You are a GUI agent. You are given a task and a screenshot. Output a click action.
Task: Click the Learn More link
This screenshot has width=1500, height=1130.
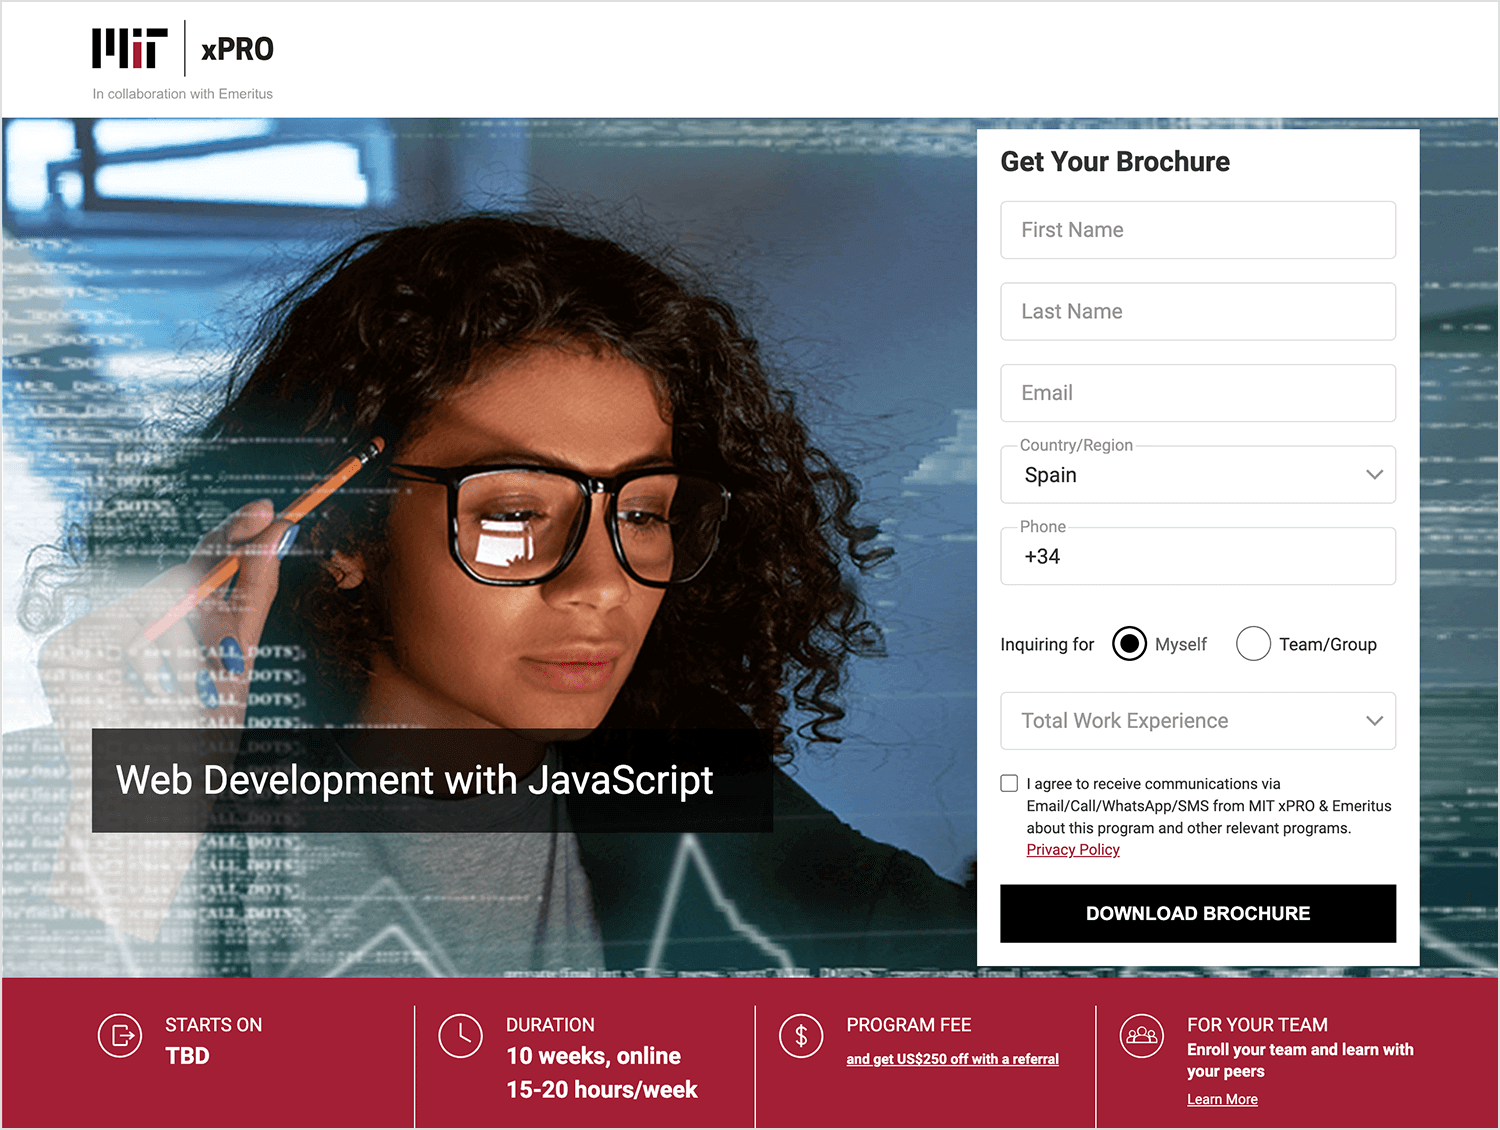tap(1222, 1098)
